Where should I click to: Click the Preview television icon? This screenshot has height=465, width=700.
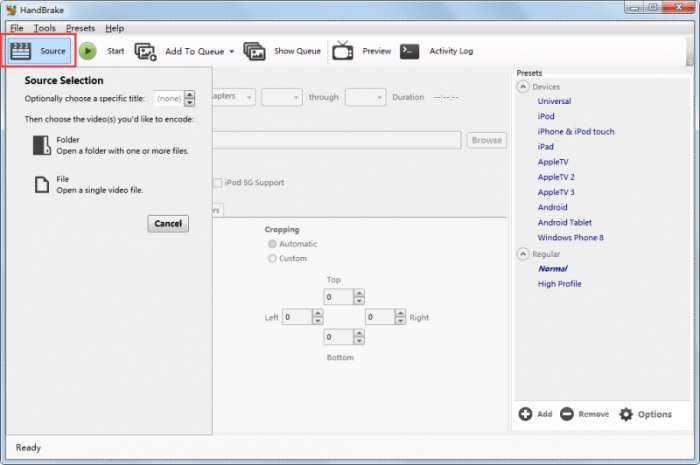point(343,51)
